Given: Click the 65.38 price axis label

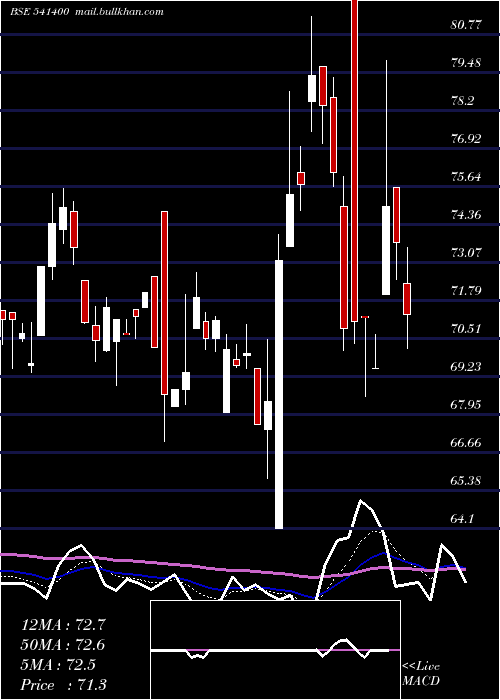Looking at the screenshot, I should 466,481.
